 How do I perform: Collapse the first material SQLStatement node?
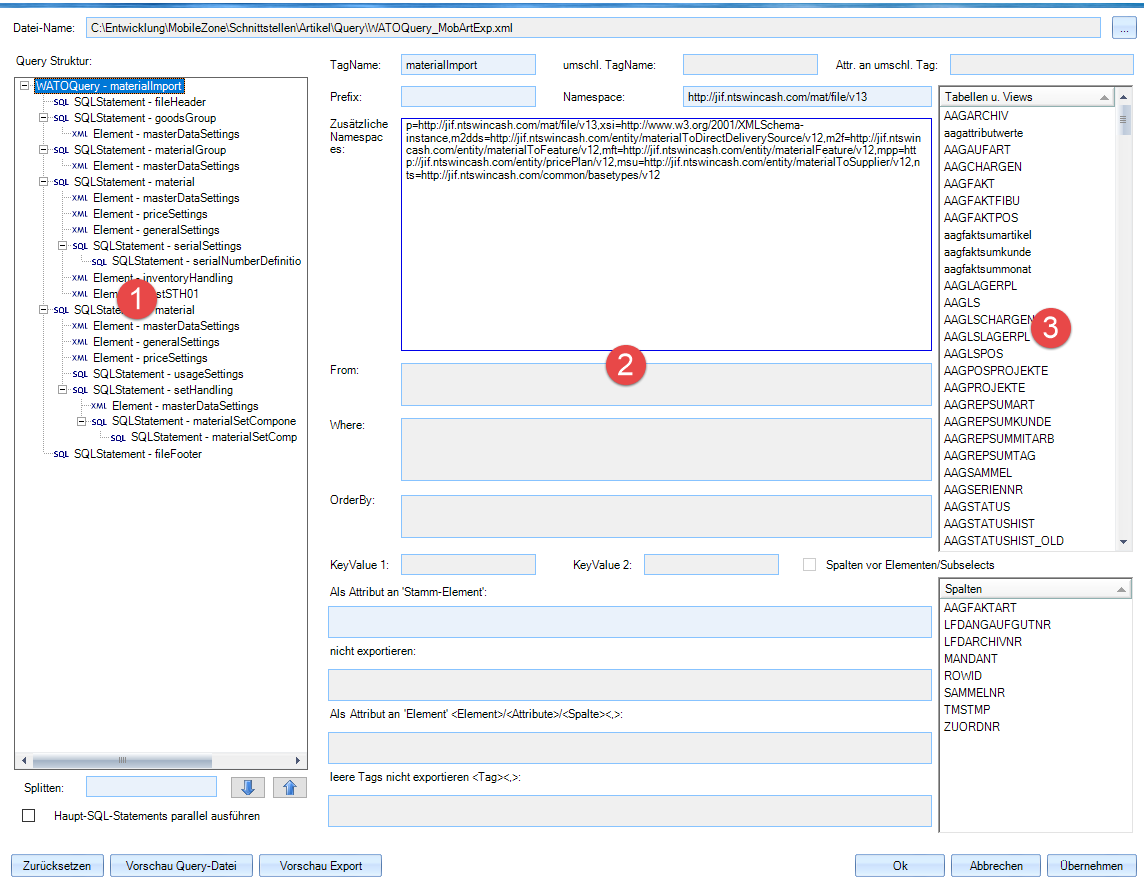click(x=43, y=182)
